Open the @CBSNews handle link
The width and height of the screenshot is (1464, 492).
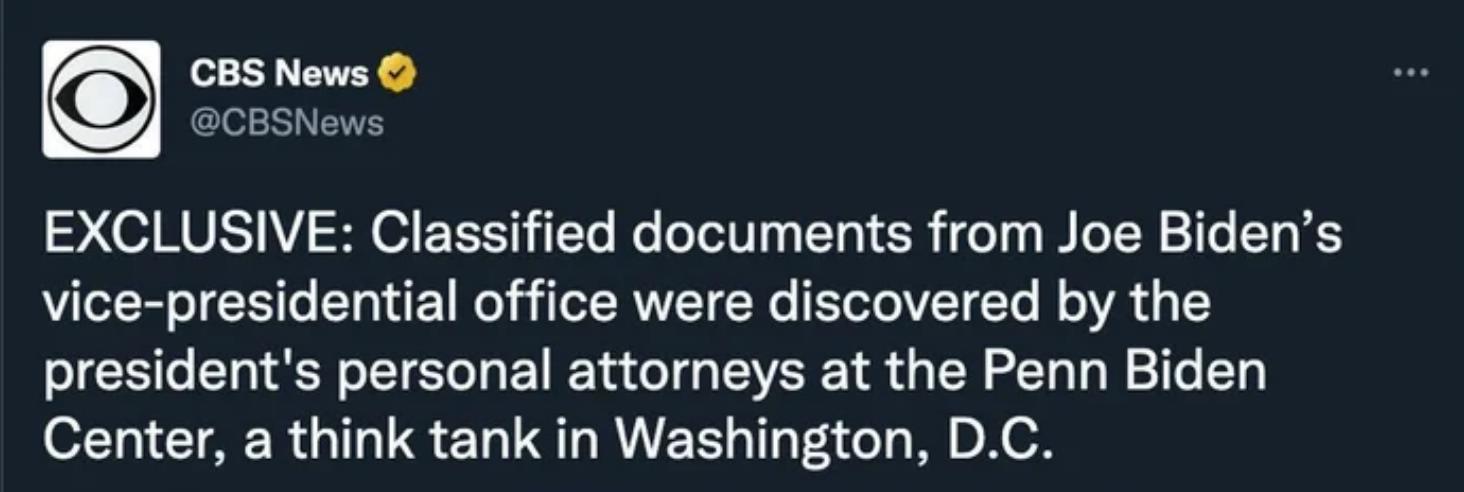[x=286, y=123]
